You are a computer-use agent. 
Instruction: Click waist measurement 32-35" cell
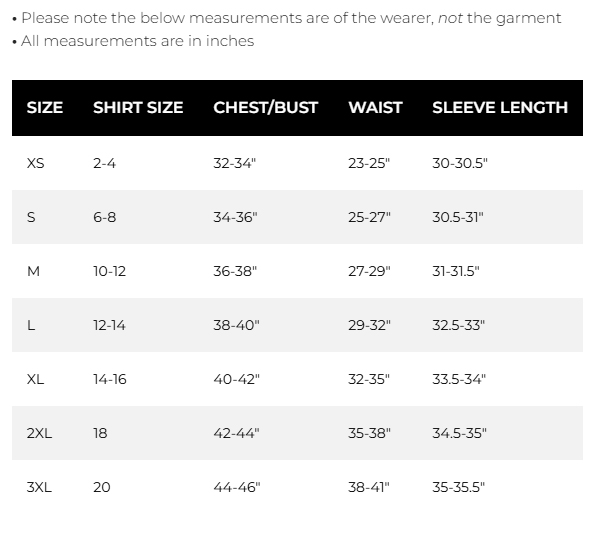(x=369, y=379)
